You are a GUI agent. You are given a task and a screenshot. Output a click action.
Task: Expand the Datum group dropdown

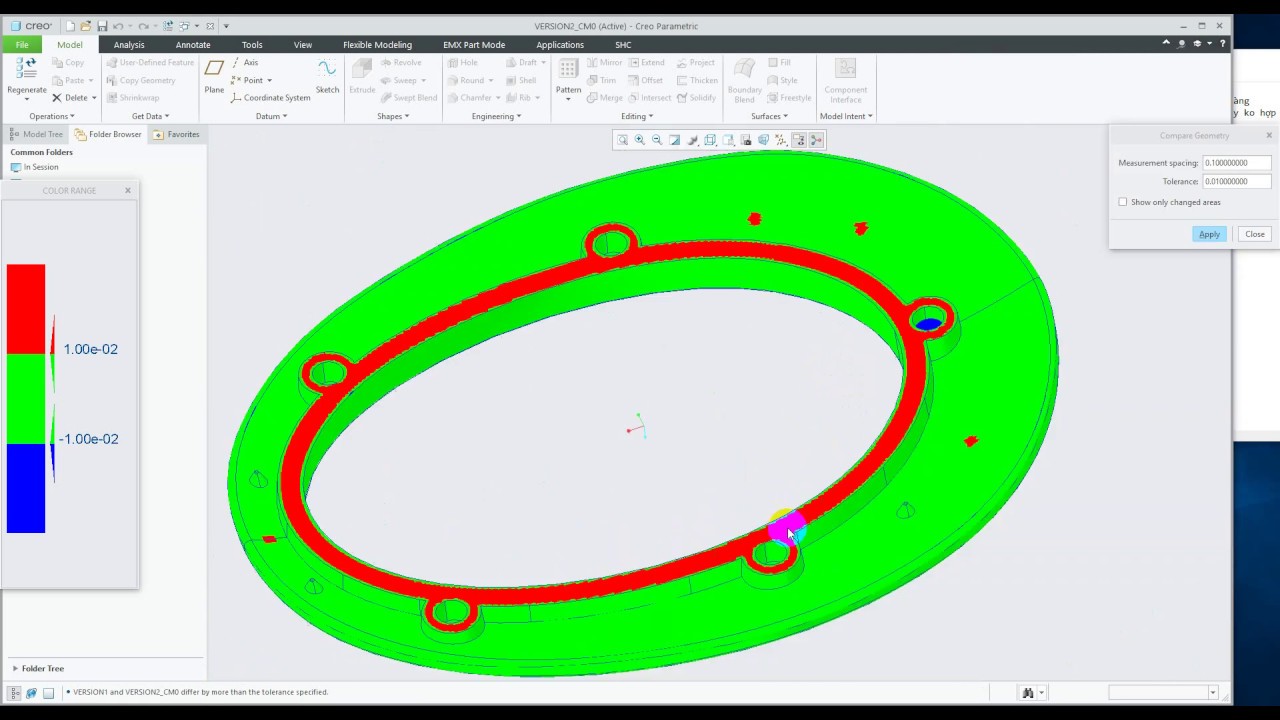click(271, 116)
